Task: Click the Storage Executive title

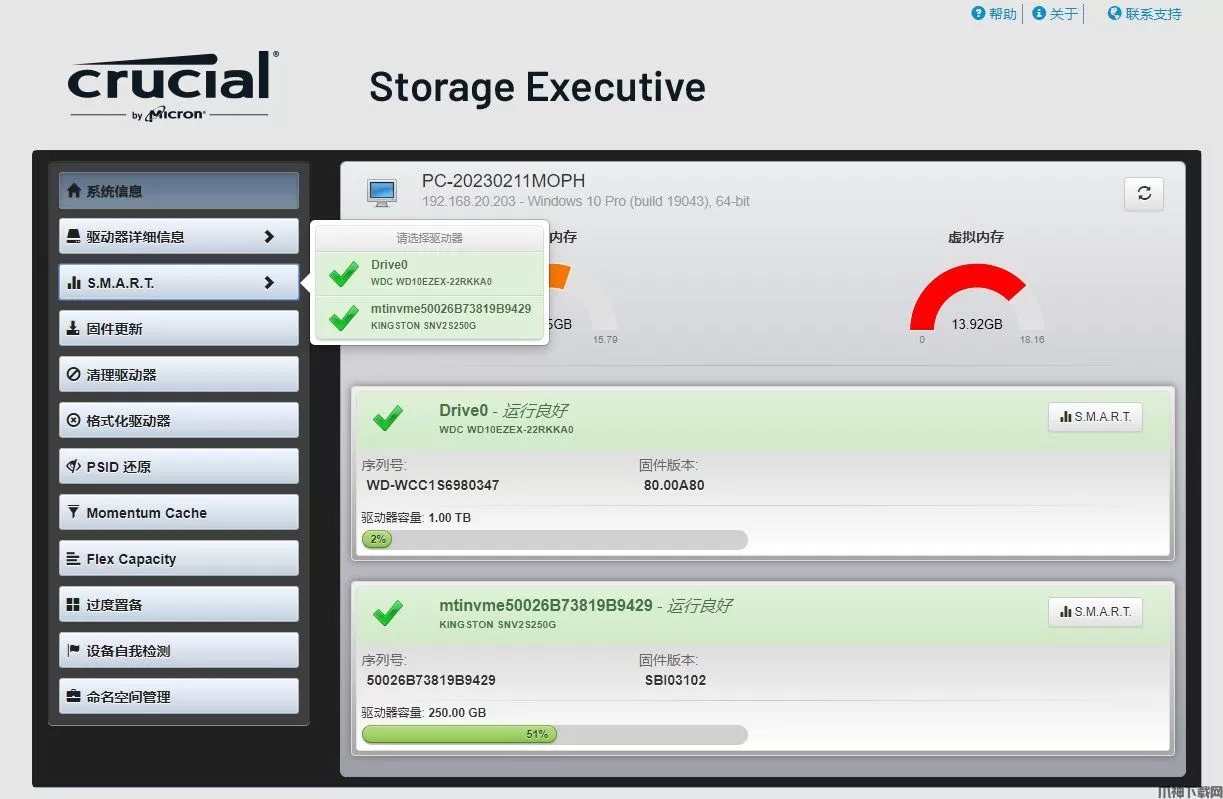Action: tap(537, 87)
